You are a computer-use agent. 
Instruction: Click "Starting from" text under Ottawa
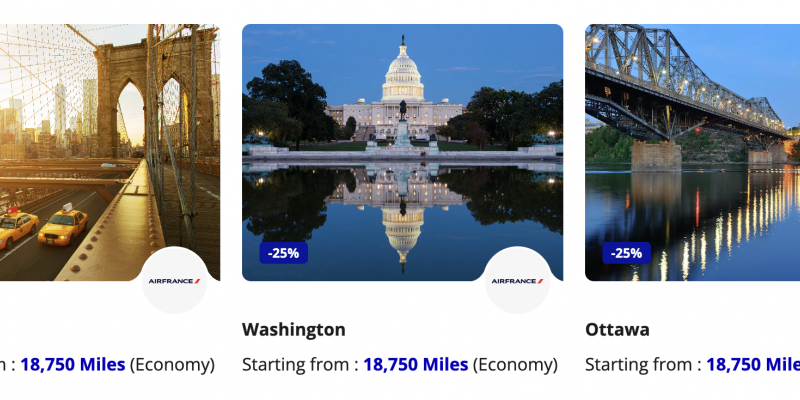638,365
